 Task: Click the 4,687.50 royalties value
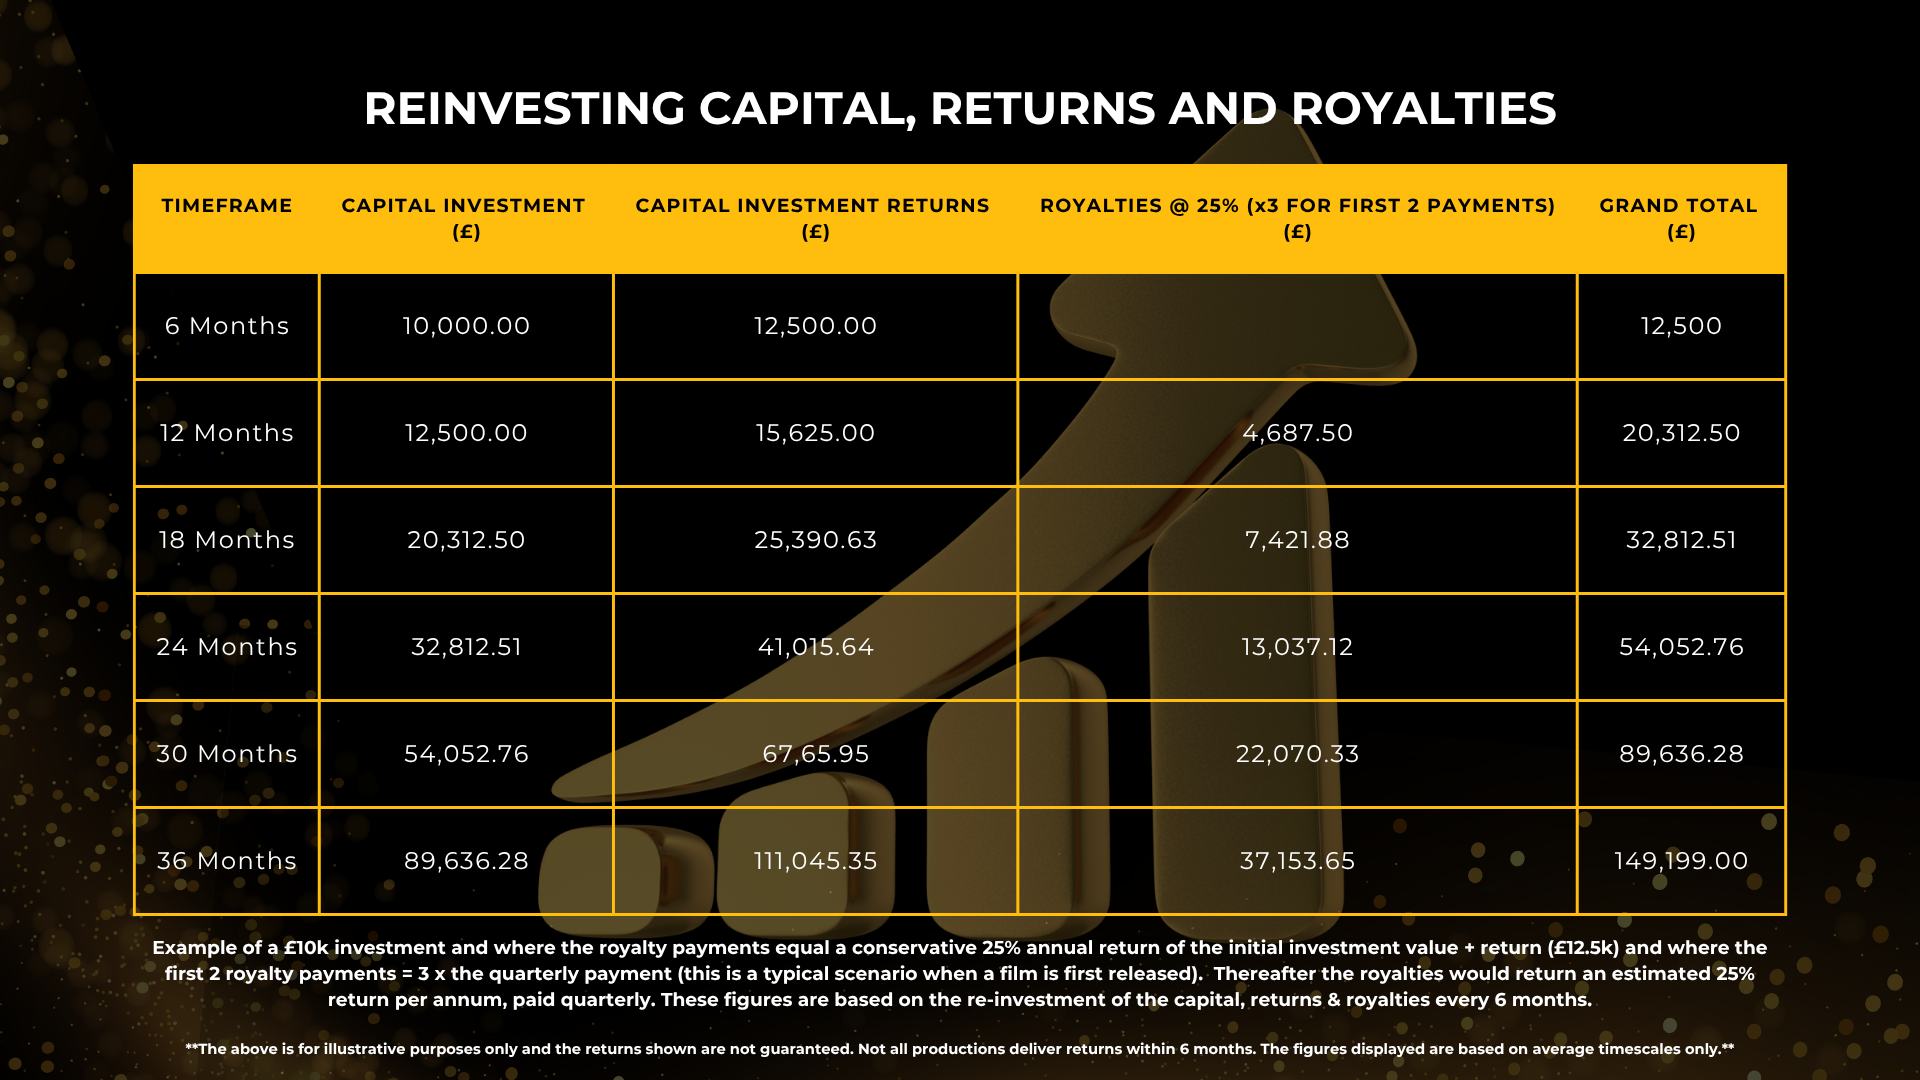click(1297, 433)
